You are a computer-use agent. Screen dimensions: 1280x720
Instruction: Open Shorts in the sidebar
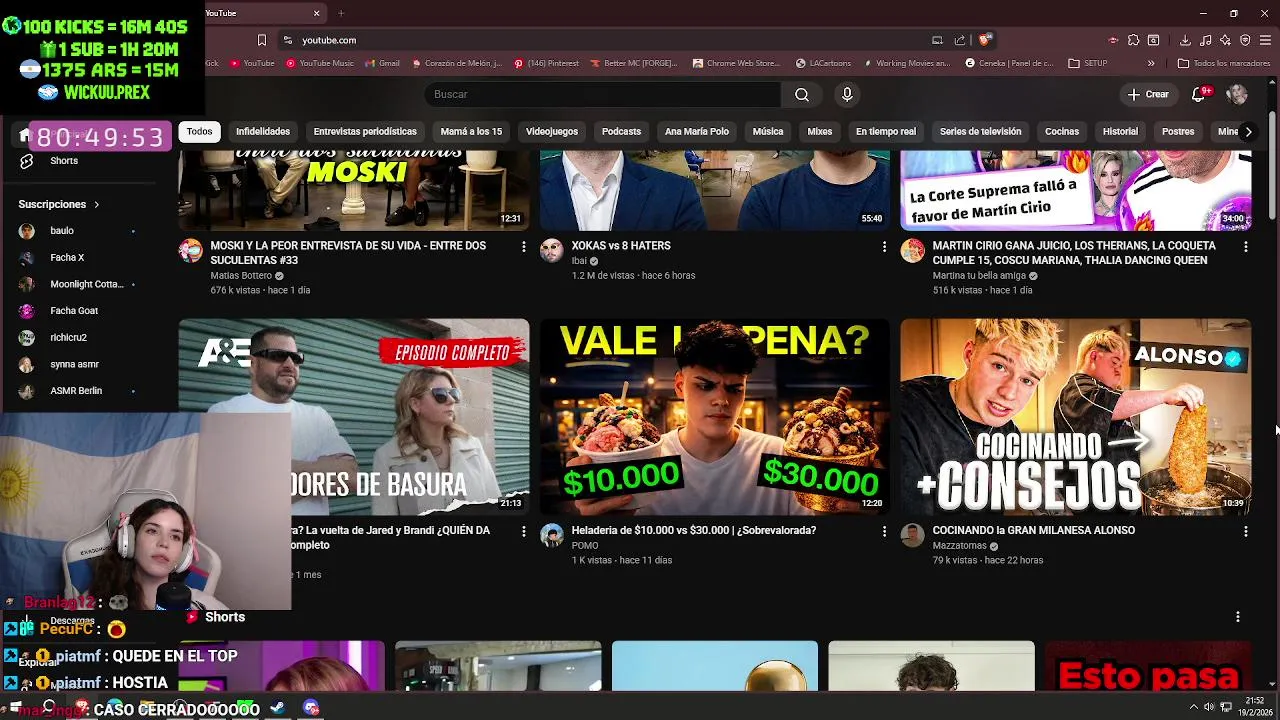coord(64,160)
